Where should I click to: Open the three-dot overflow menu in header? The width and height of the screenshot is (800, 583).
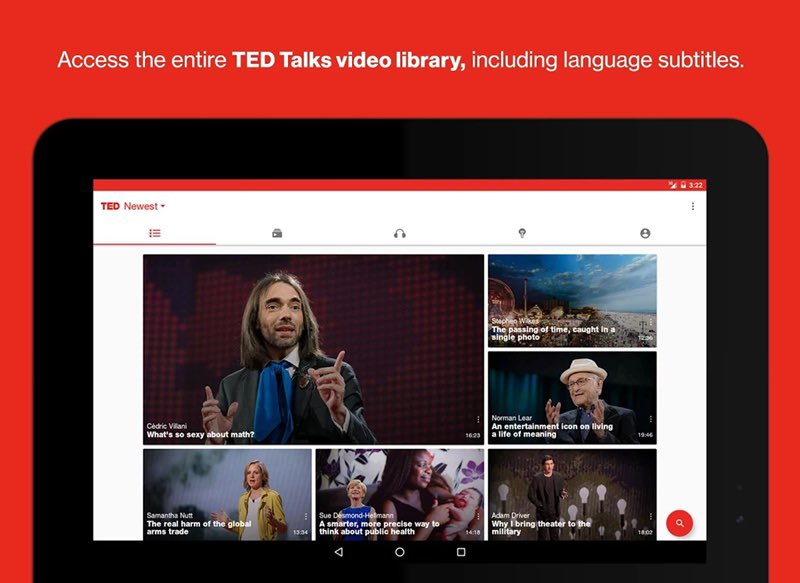pyautogui.click(x=692, y=206)
